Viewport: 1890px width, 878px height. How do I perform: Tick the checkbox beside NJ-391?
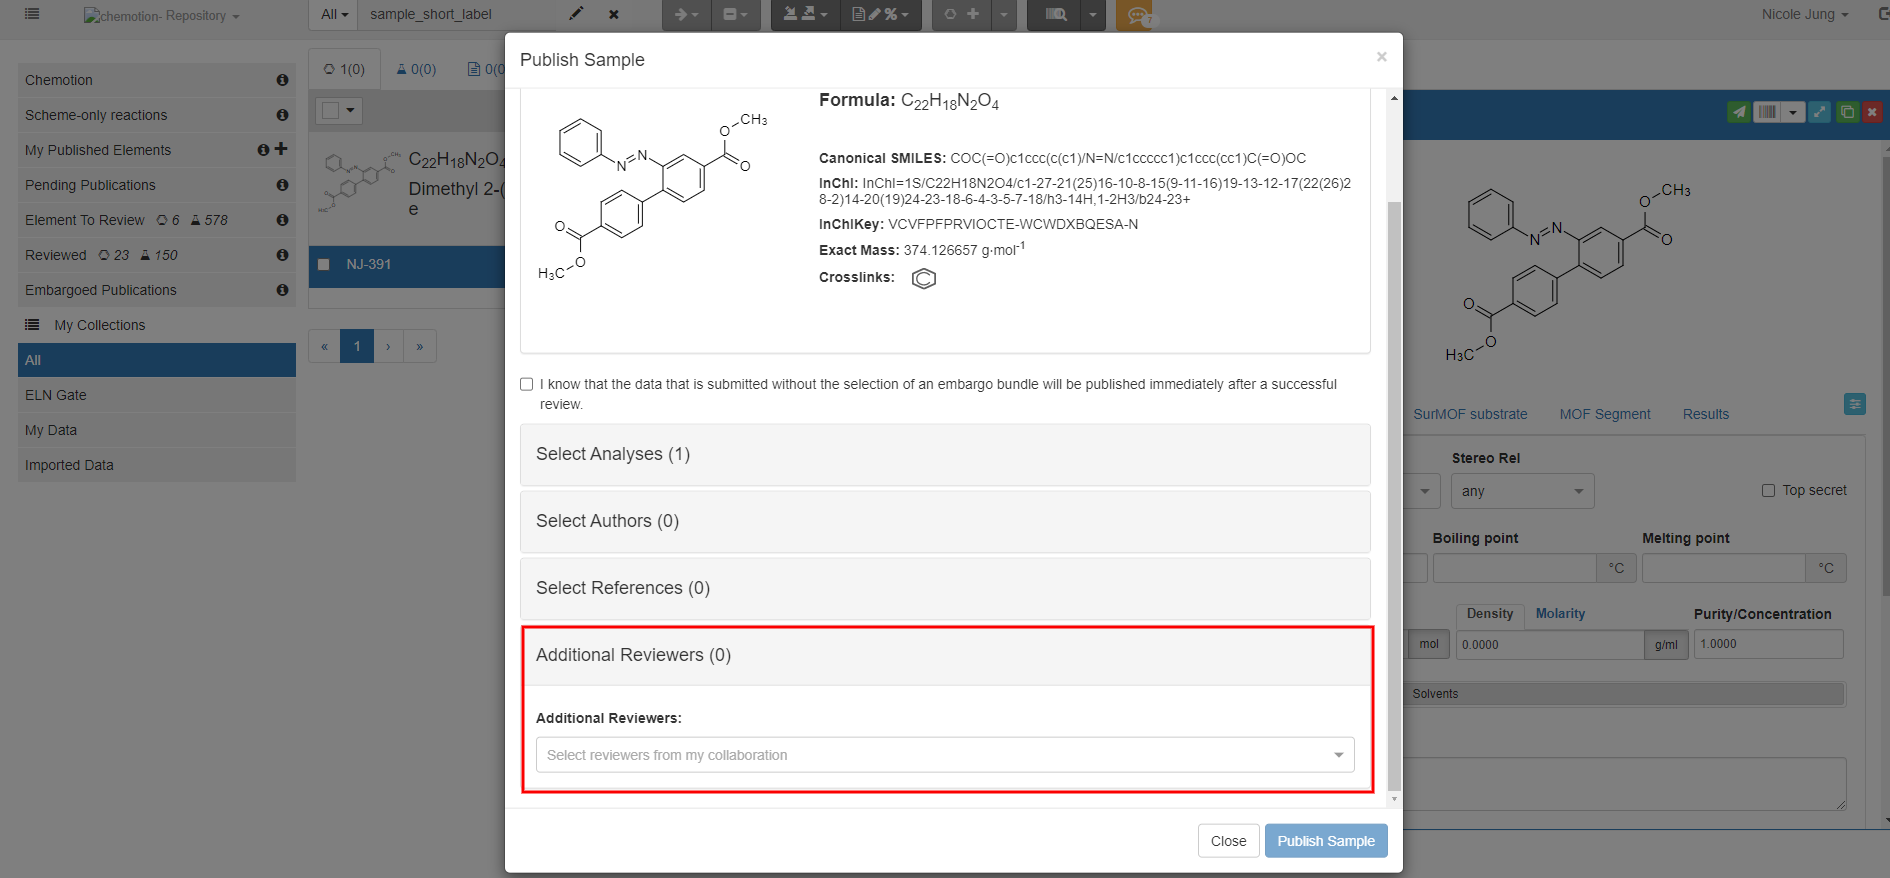324,265
